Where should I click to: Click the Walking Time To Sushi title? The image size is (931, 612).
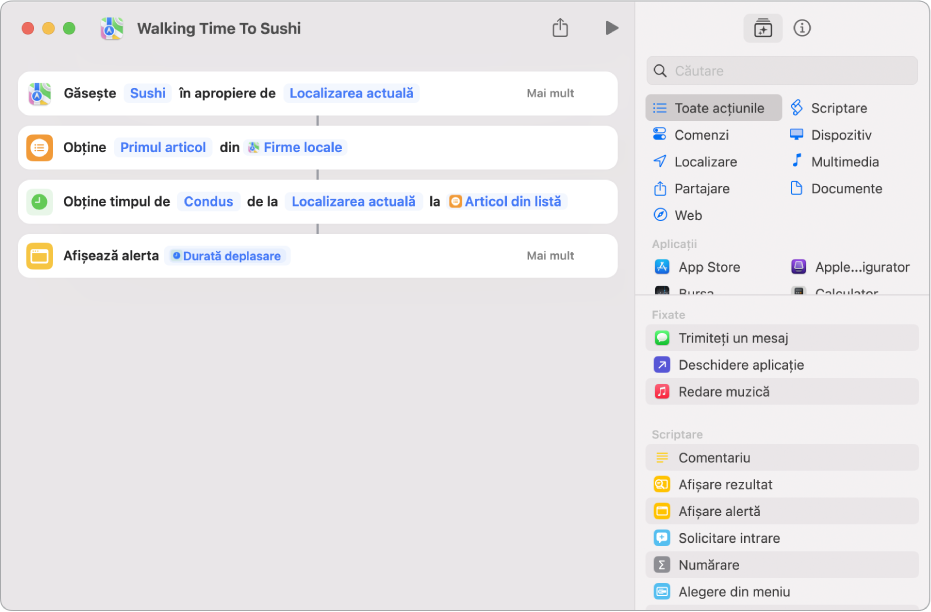tap(219, 28)
